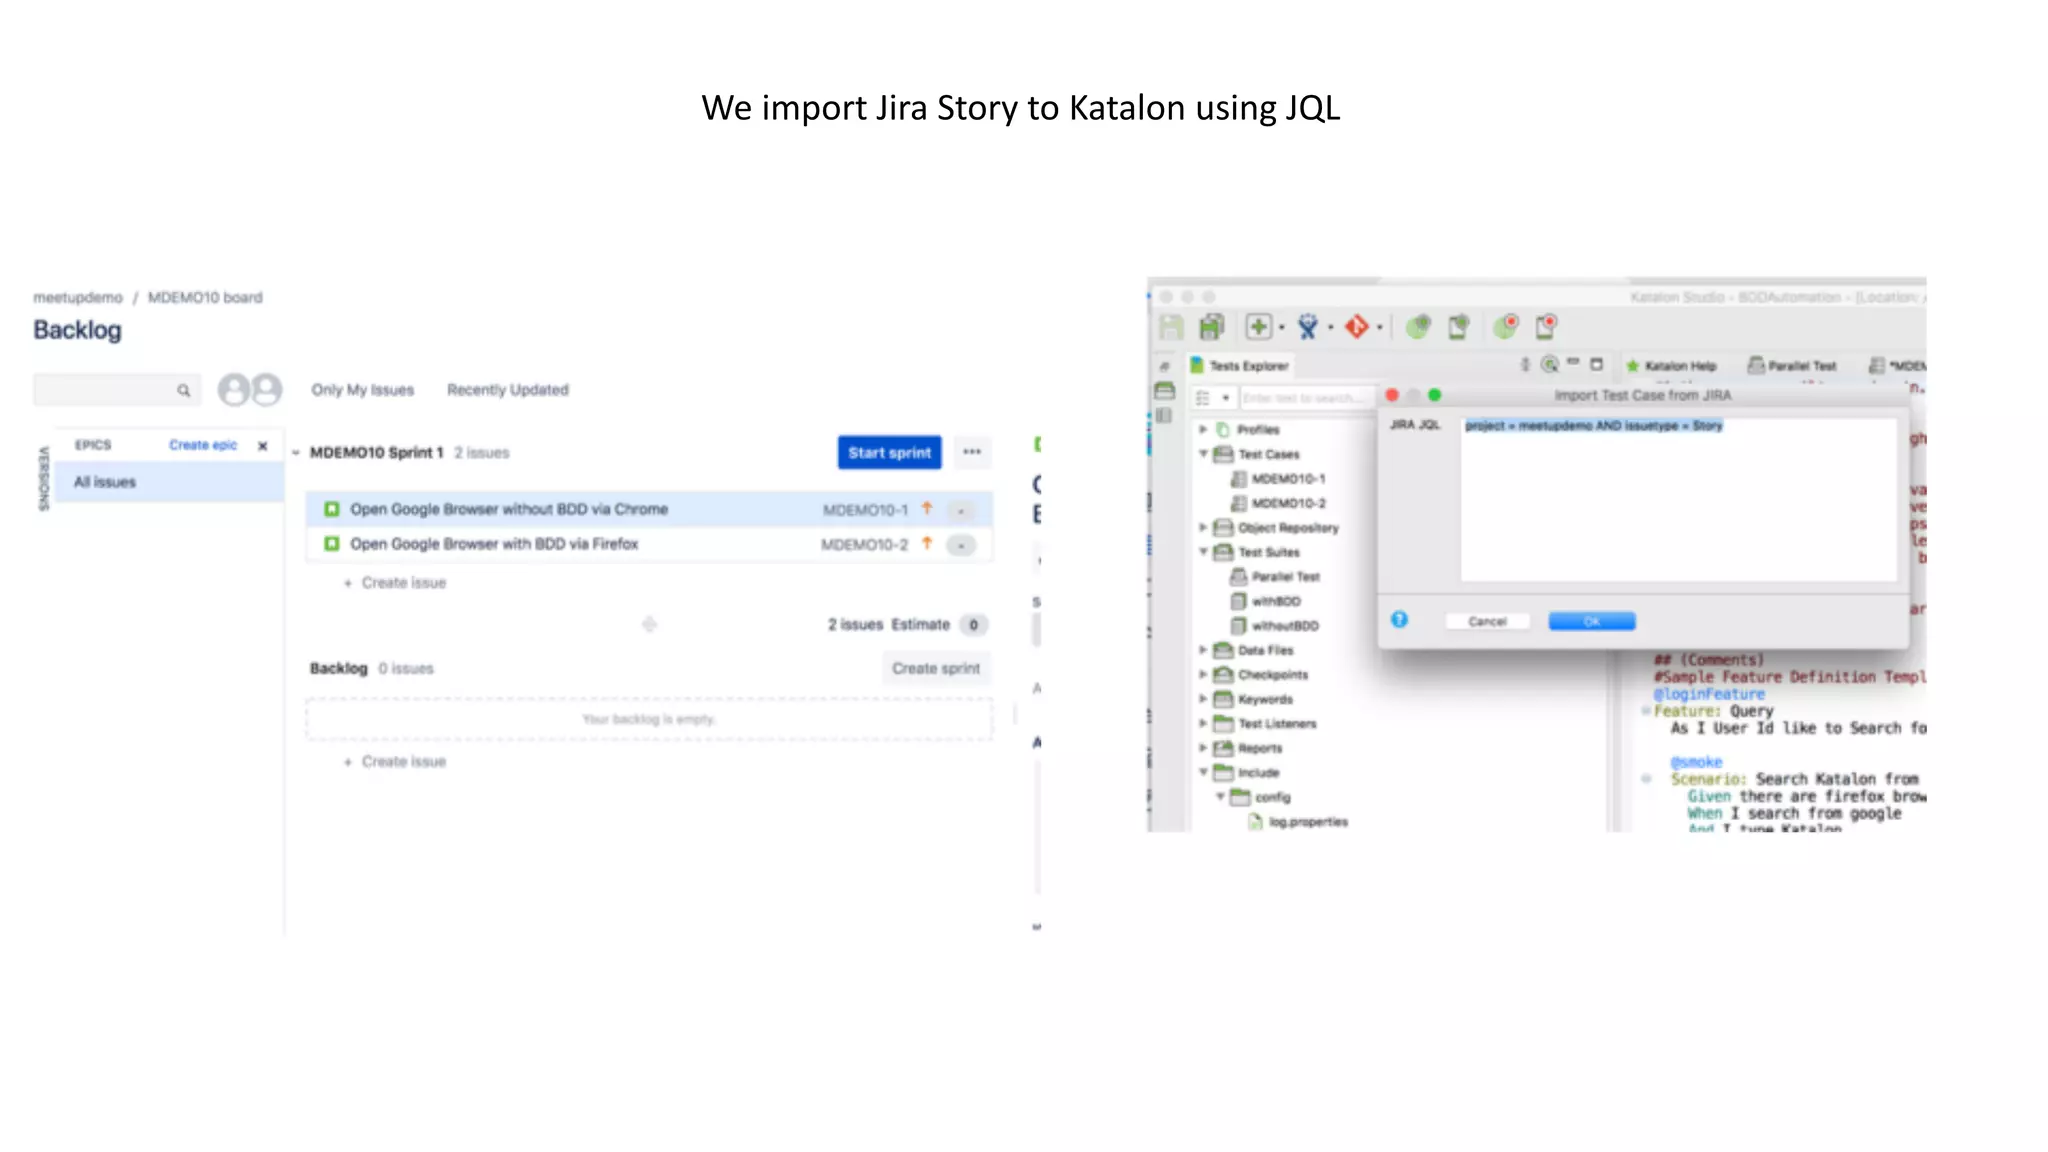Click the Save All toolbar icon

coord(1212,327)
